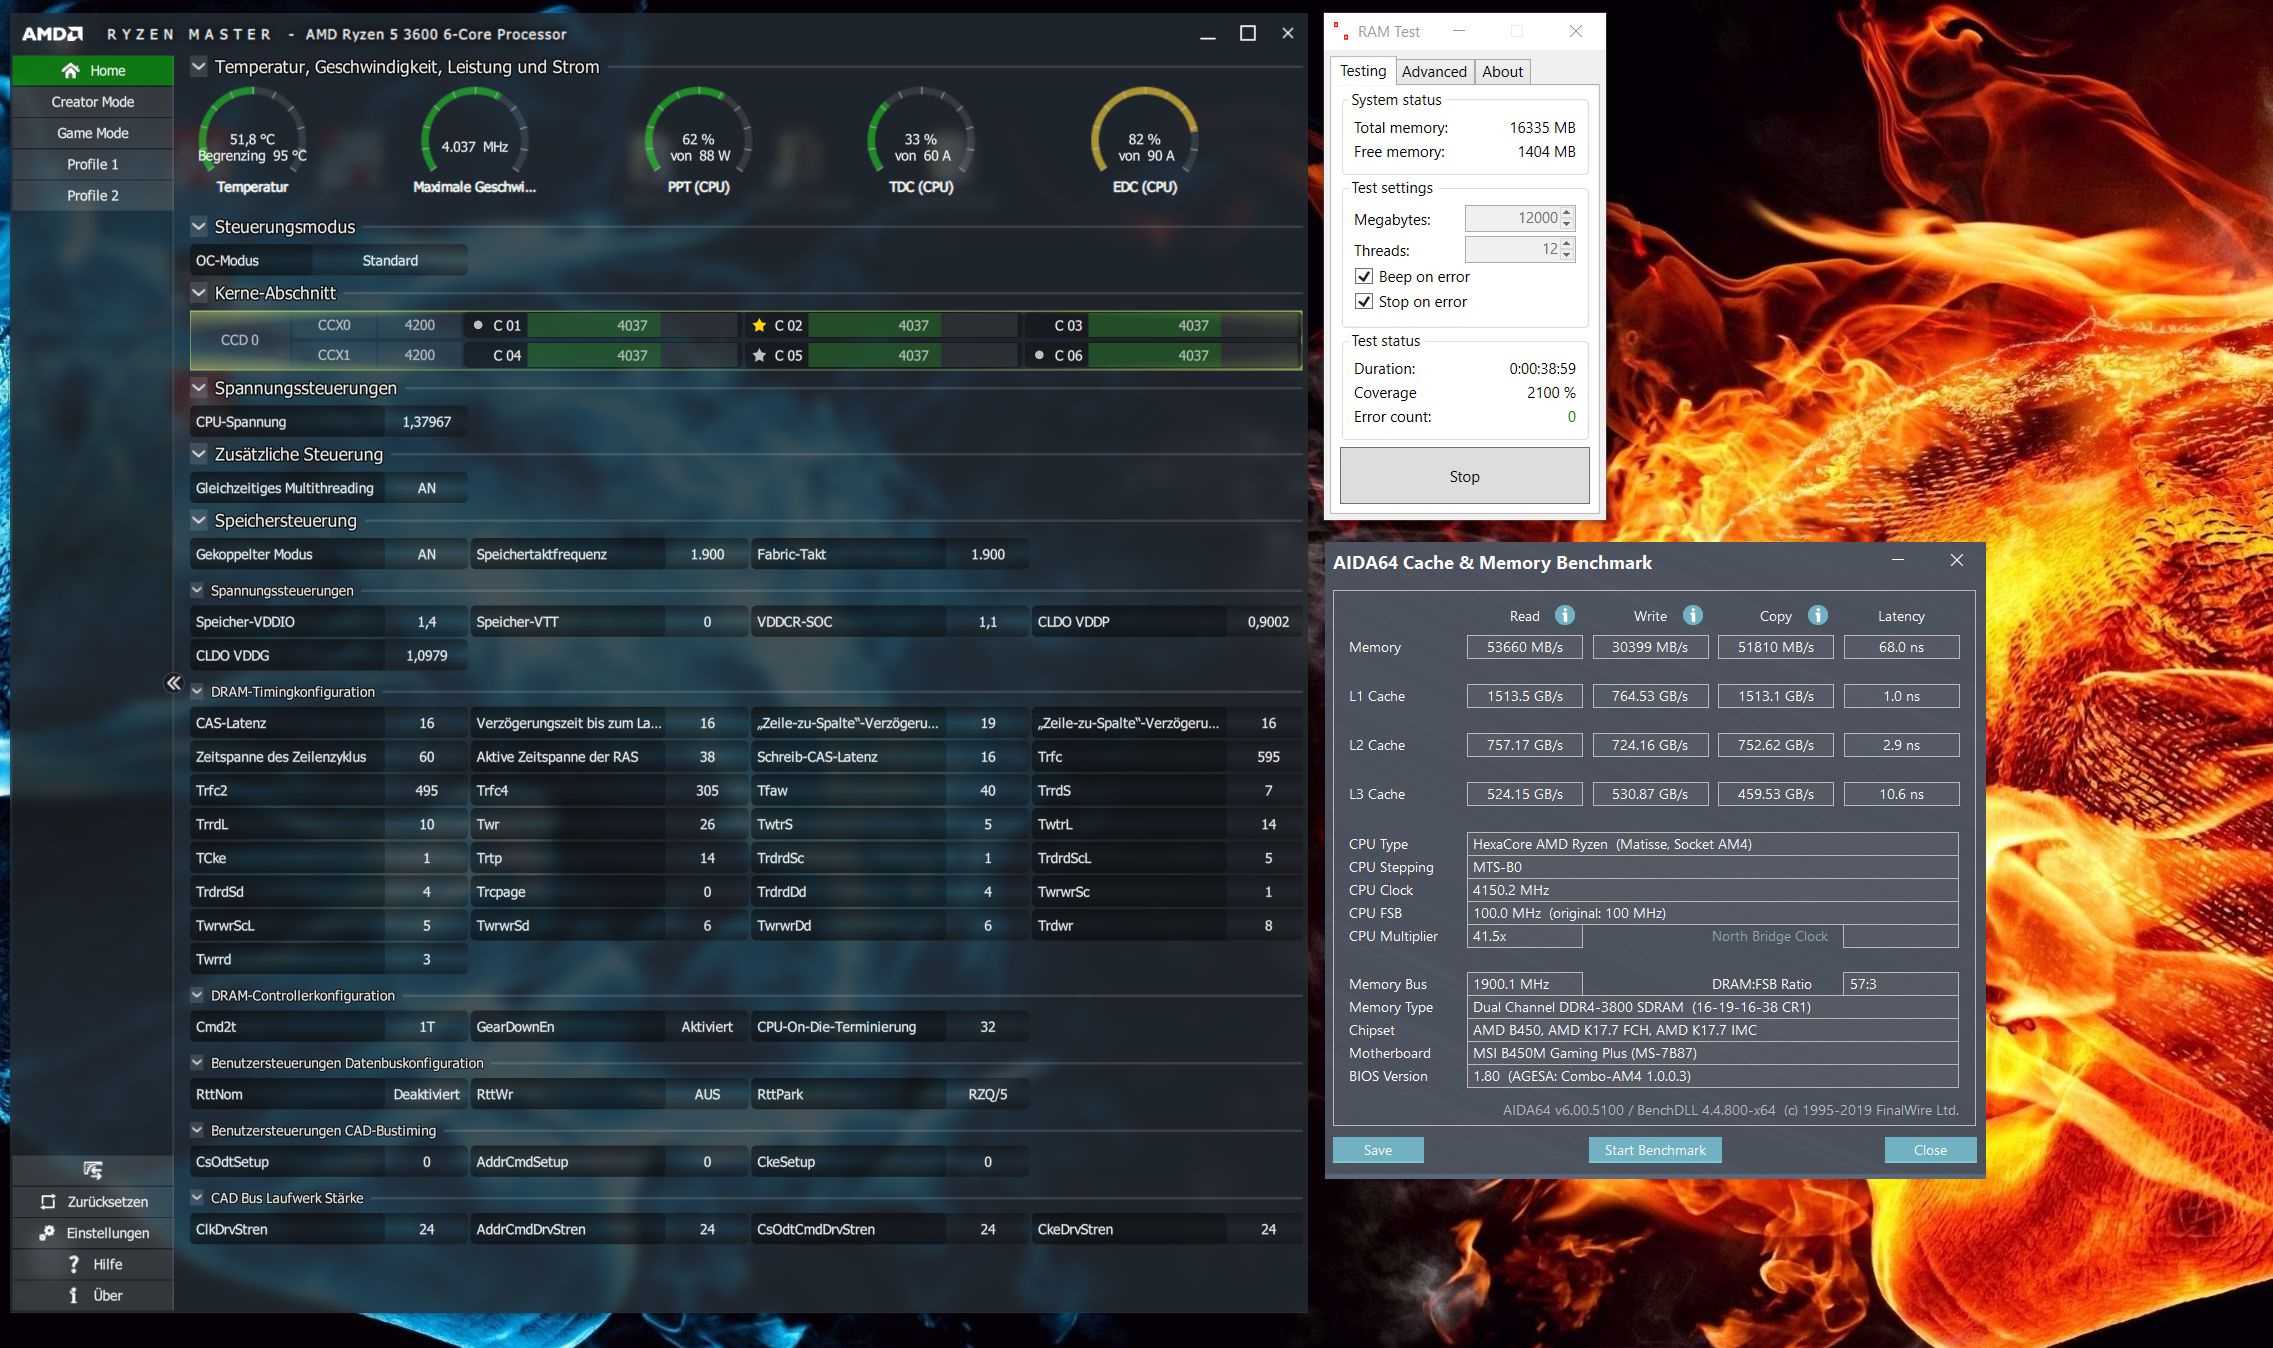The width and height of the screenshot is (2273, 1348).
Task: Click the Einstellungen gear icon
Action: [47, 1233]
